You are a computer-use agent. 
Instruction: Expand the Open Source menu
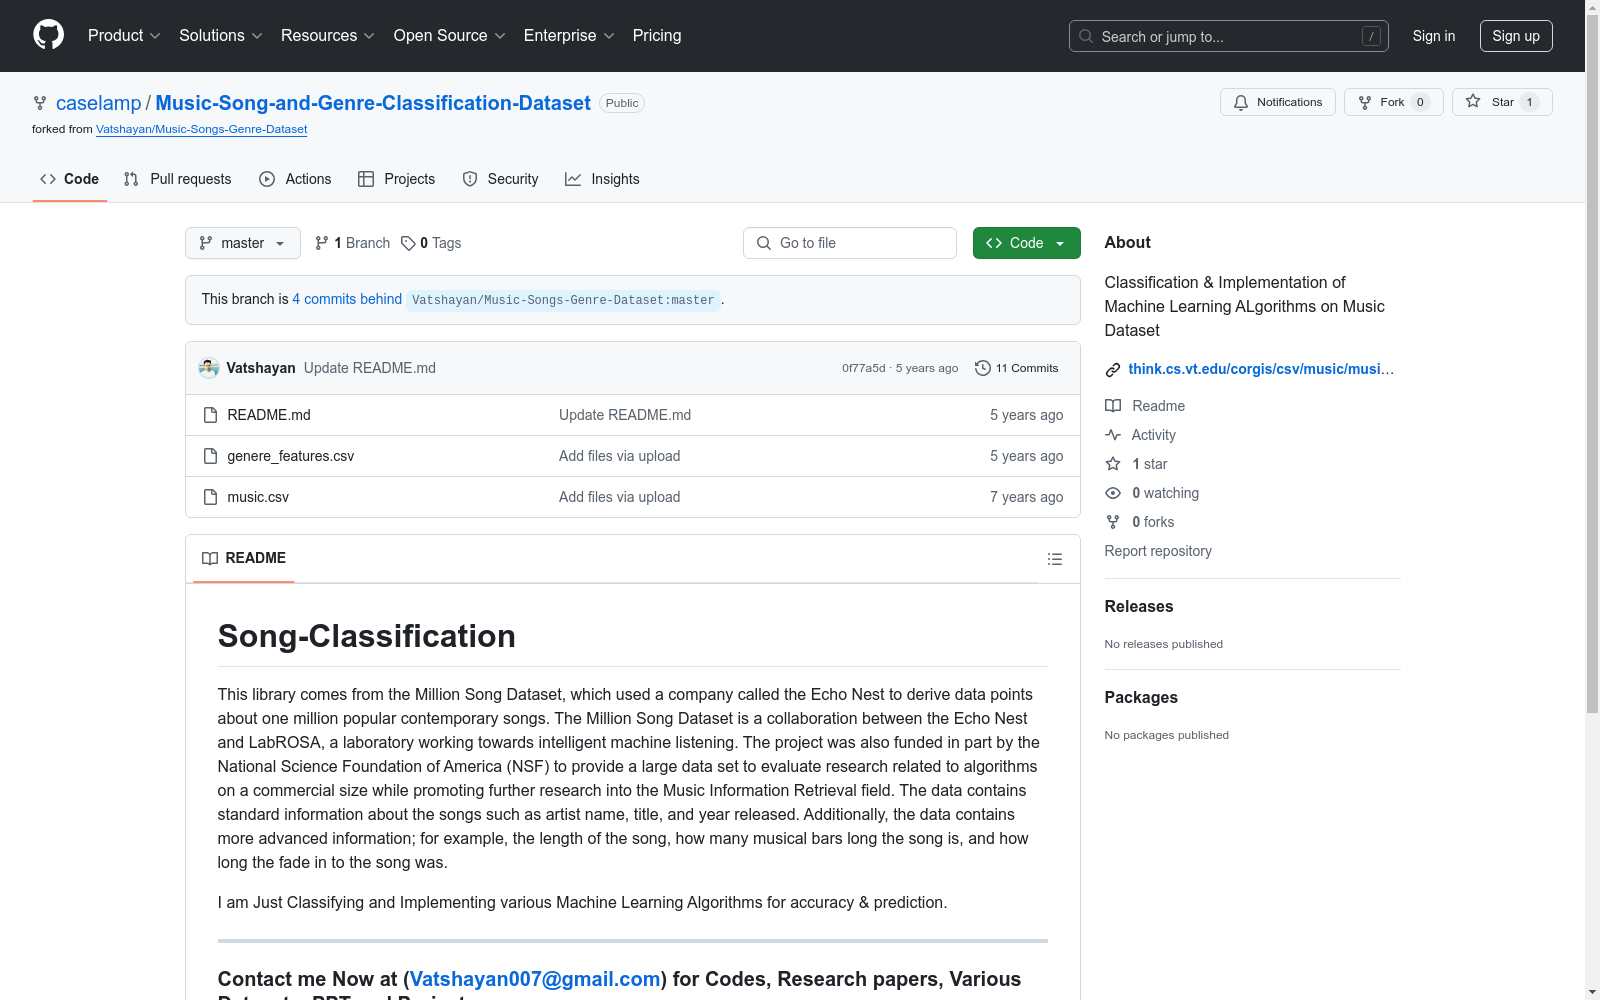tap(450, 35)
